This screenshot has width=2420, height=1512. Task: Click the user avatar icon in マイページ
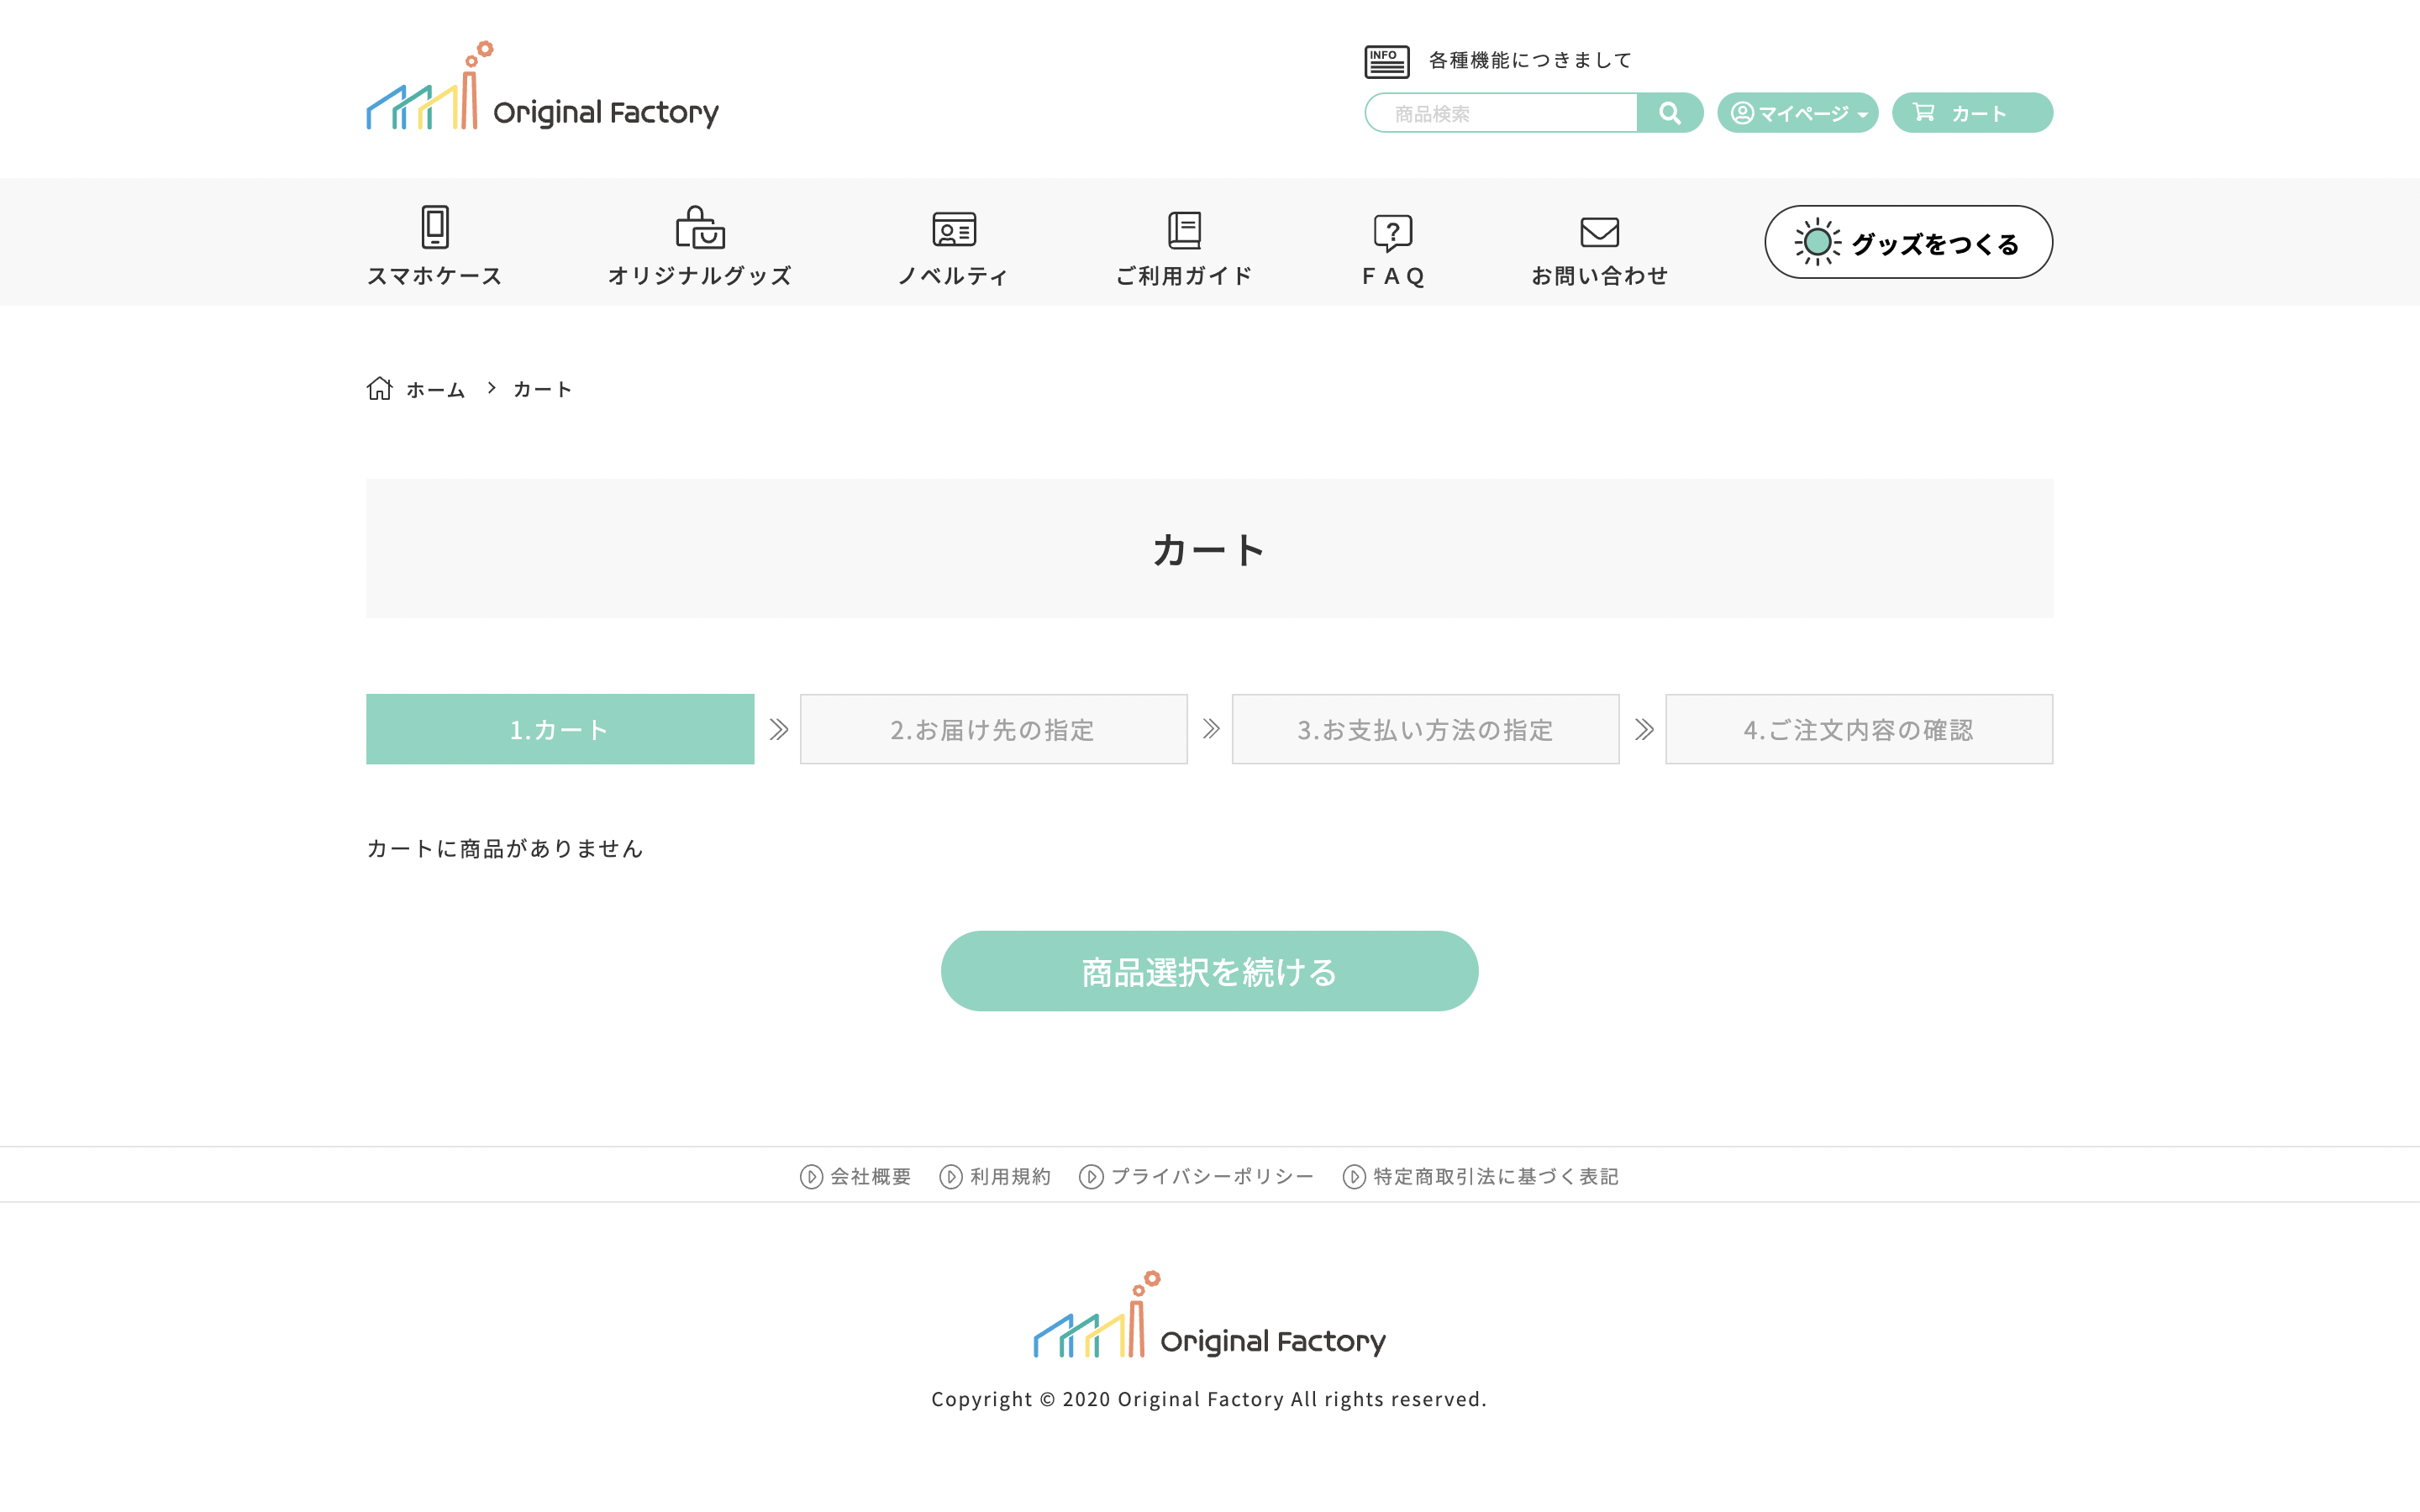[1742, 113]
